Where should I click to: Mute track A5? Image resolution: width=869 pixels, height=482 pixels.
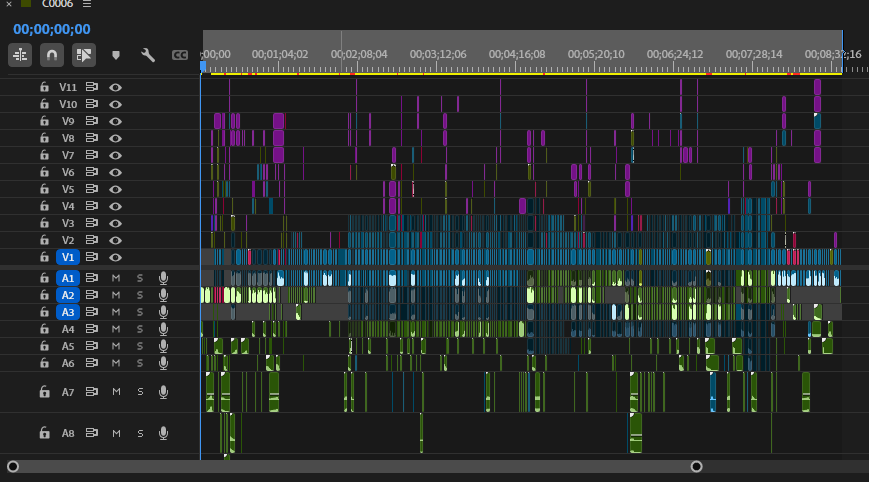tap(116, 346)
